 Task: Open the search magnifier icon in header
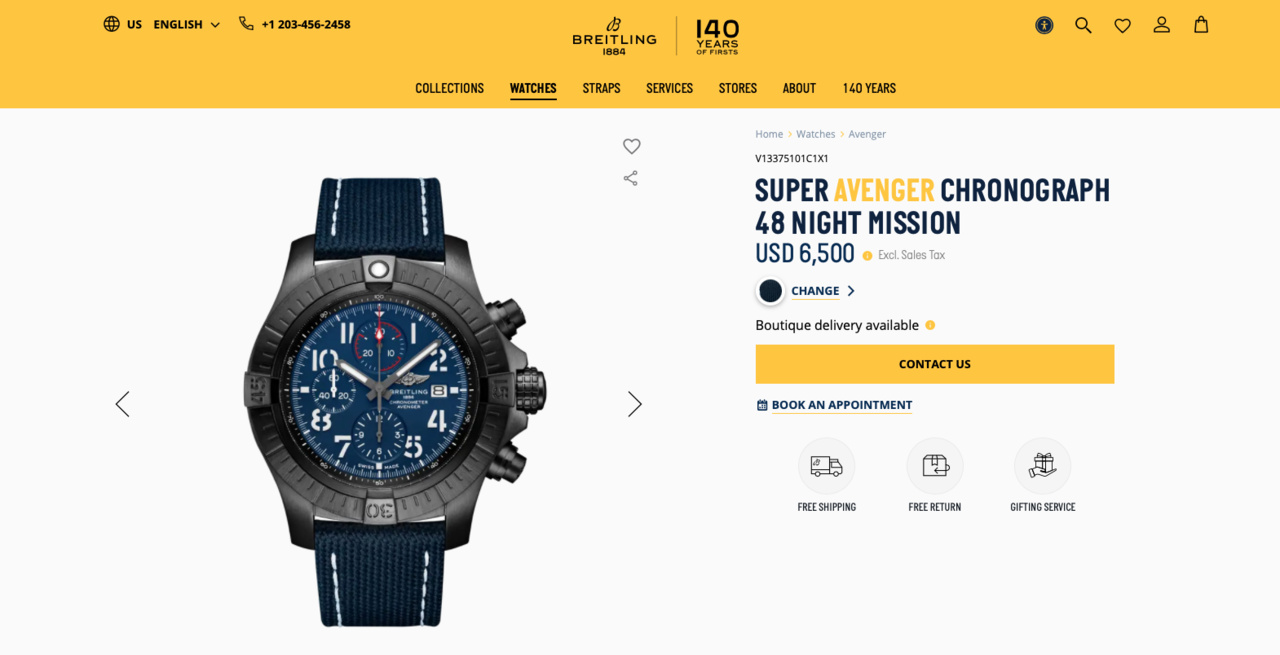click(1083, 25)
